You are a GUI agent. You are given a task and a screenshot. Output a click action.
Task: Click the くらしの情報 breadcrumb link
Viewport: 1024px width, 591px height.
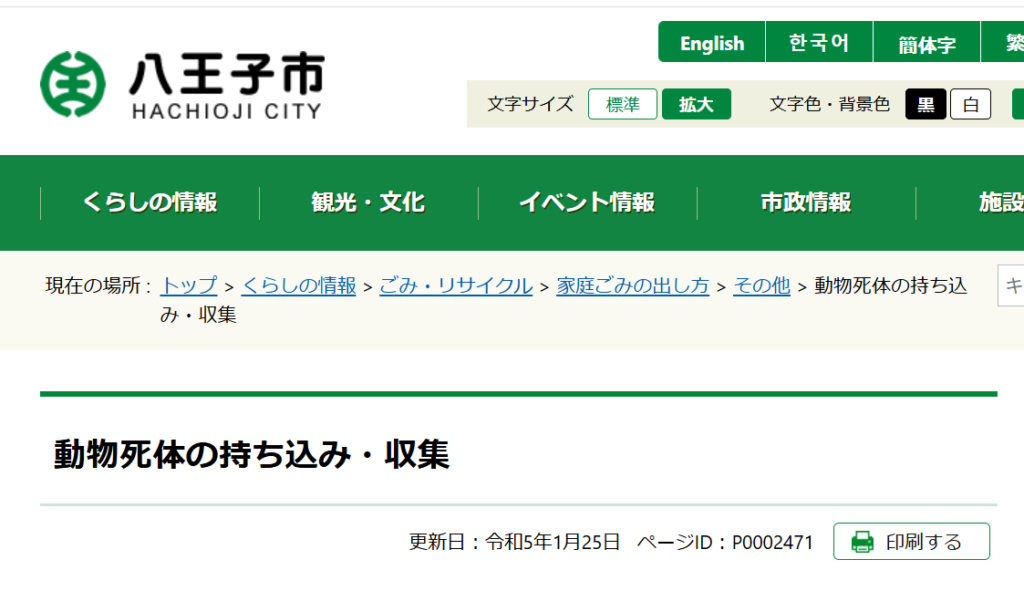pyautogui.click(x=299, y=286)
